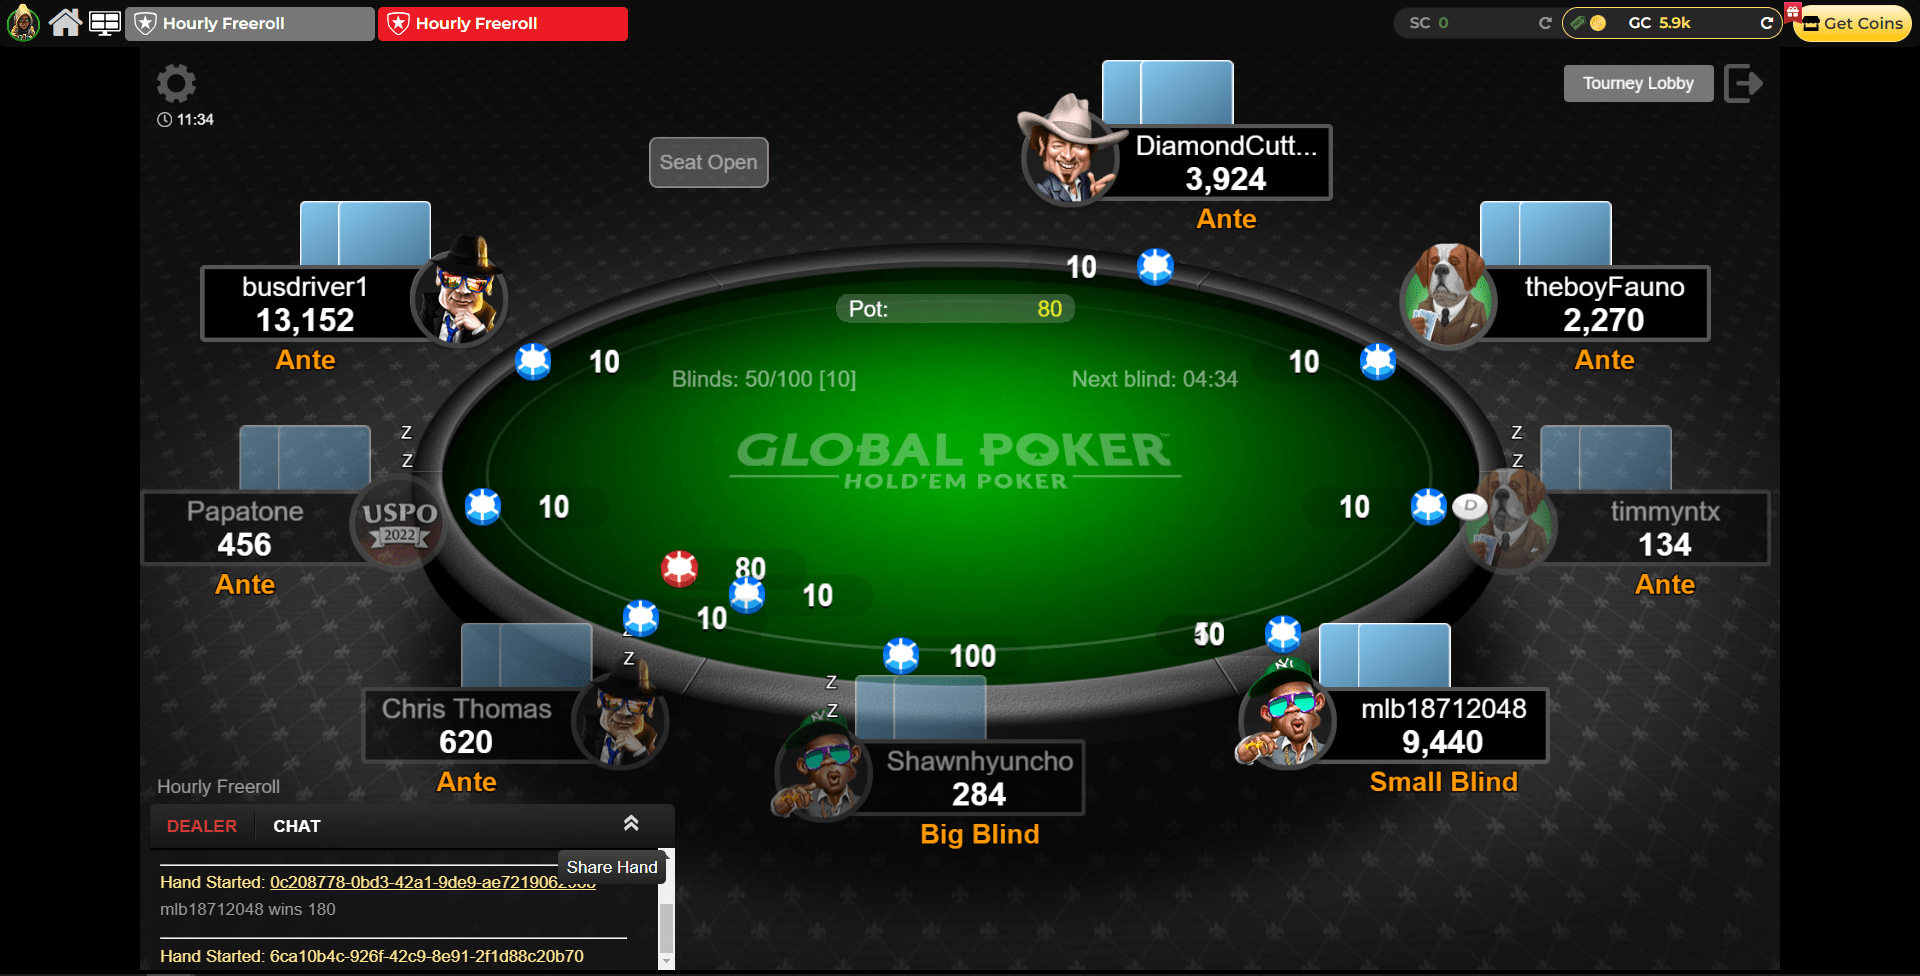The image size is (1920, 976).
Task: Click the Get Coins button
Action: click(1853, 23)
